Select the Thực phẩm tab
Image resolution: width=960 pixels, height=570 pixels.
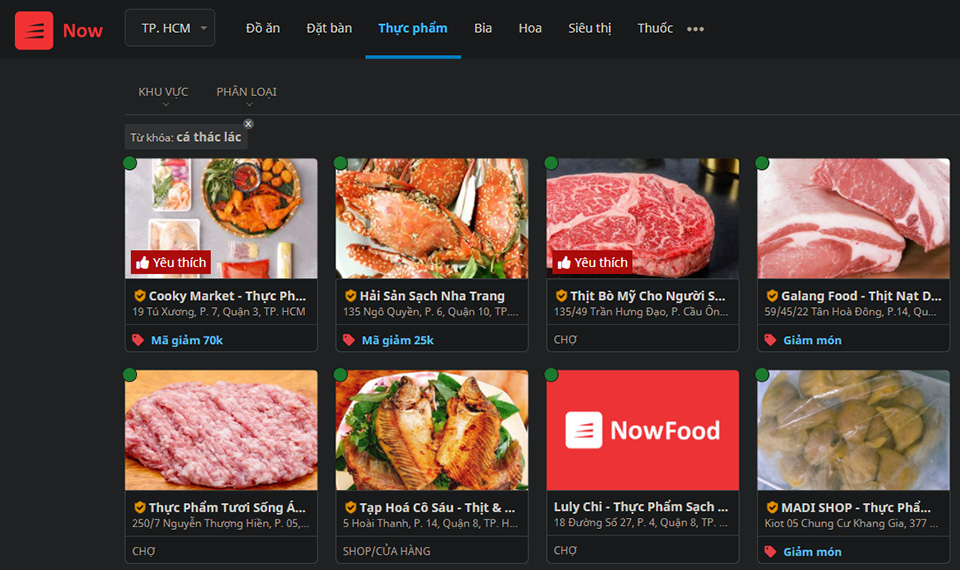(413, 28)
